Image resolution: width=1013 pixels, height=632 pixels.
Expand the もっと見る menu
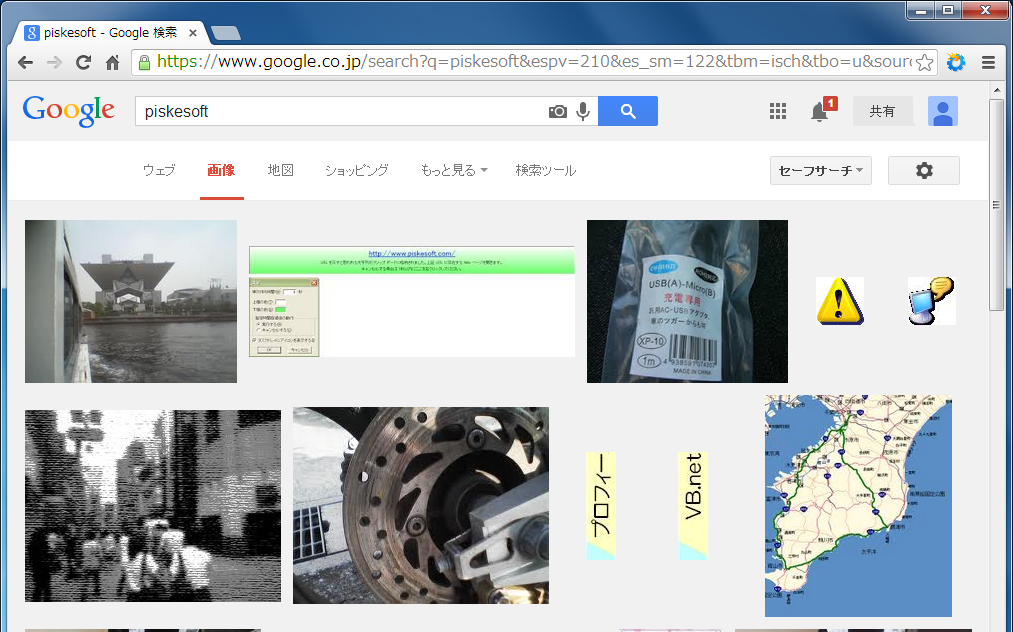tap(454, 171)
